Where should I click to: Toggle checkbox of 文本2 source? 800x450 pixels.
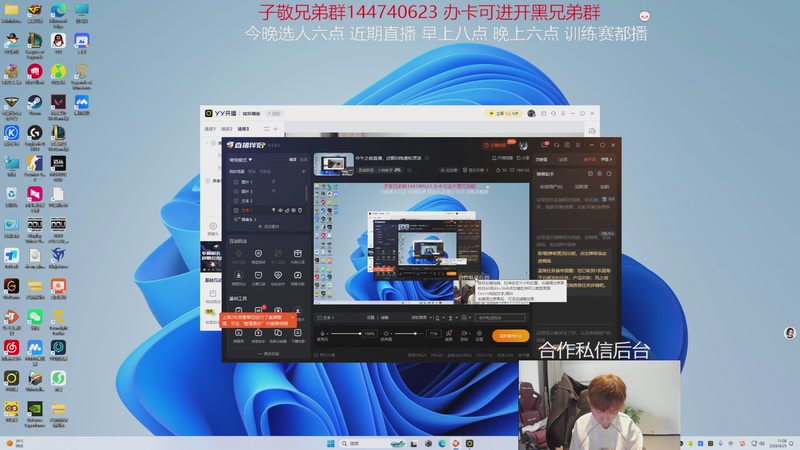click(236, 201)
